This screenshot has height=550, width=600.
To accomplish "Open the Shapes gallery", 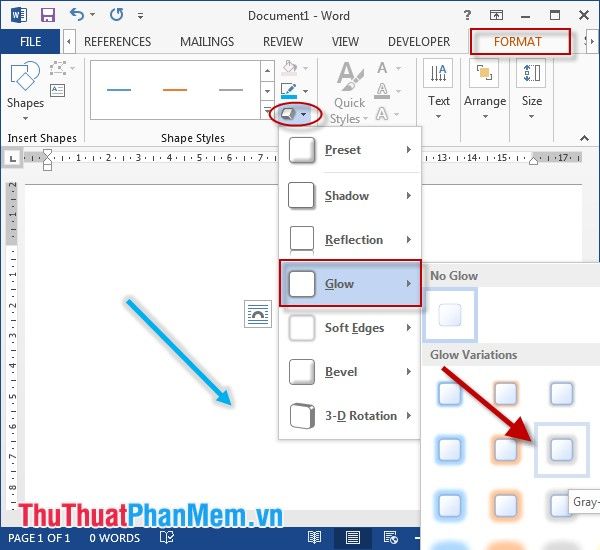I will click(x=25, y=86).
